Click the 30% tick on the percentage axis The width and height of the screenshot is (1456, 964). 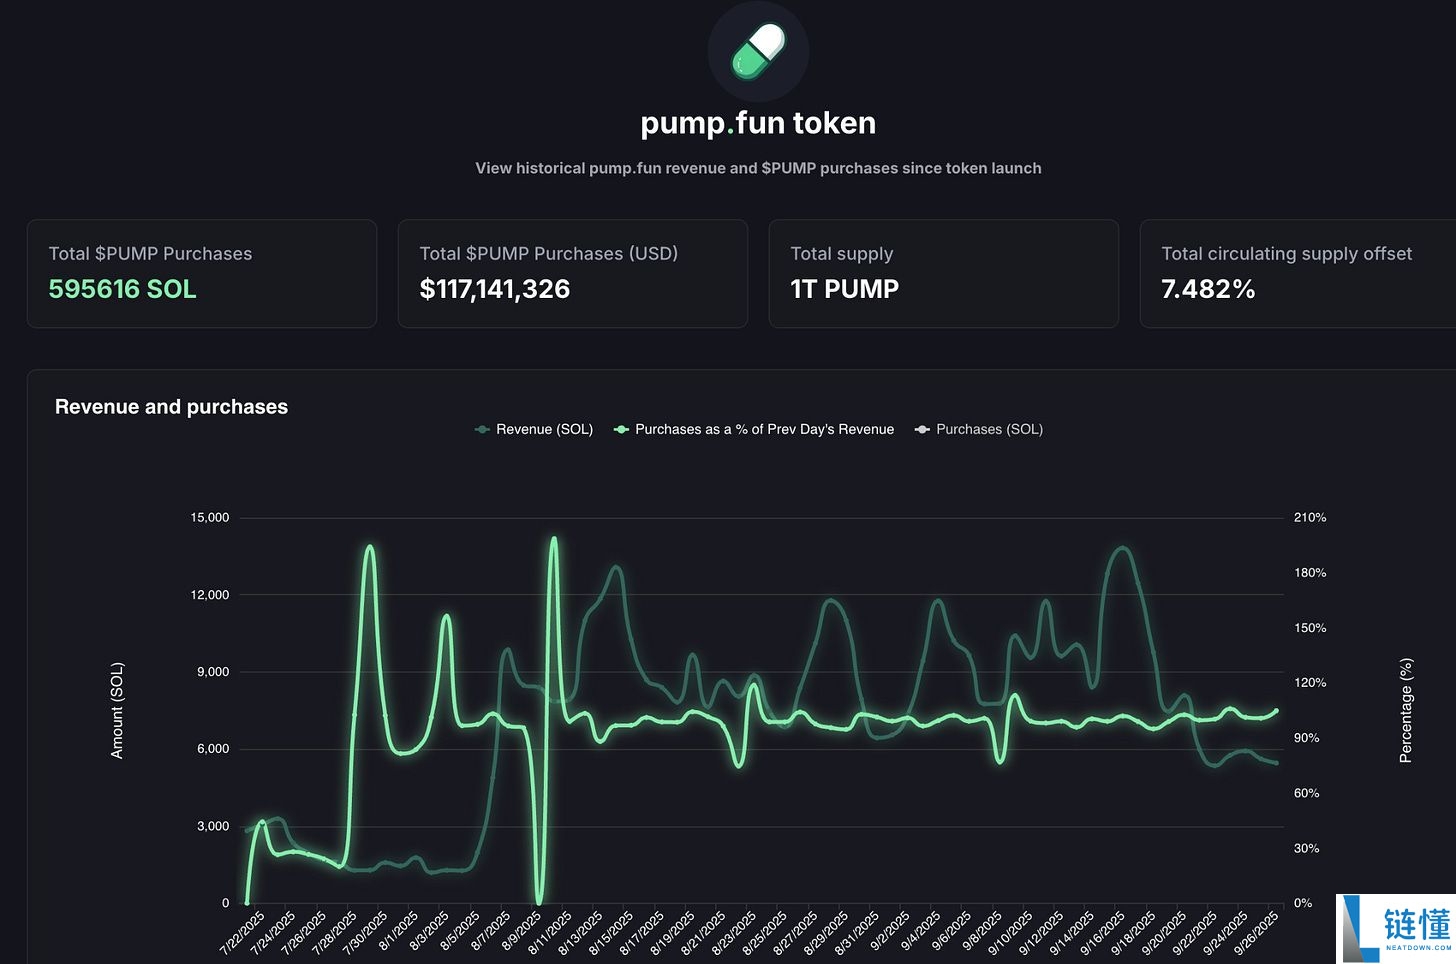point(1307,848)
